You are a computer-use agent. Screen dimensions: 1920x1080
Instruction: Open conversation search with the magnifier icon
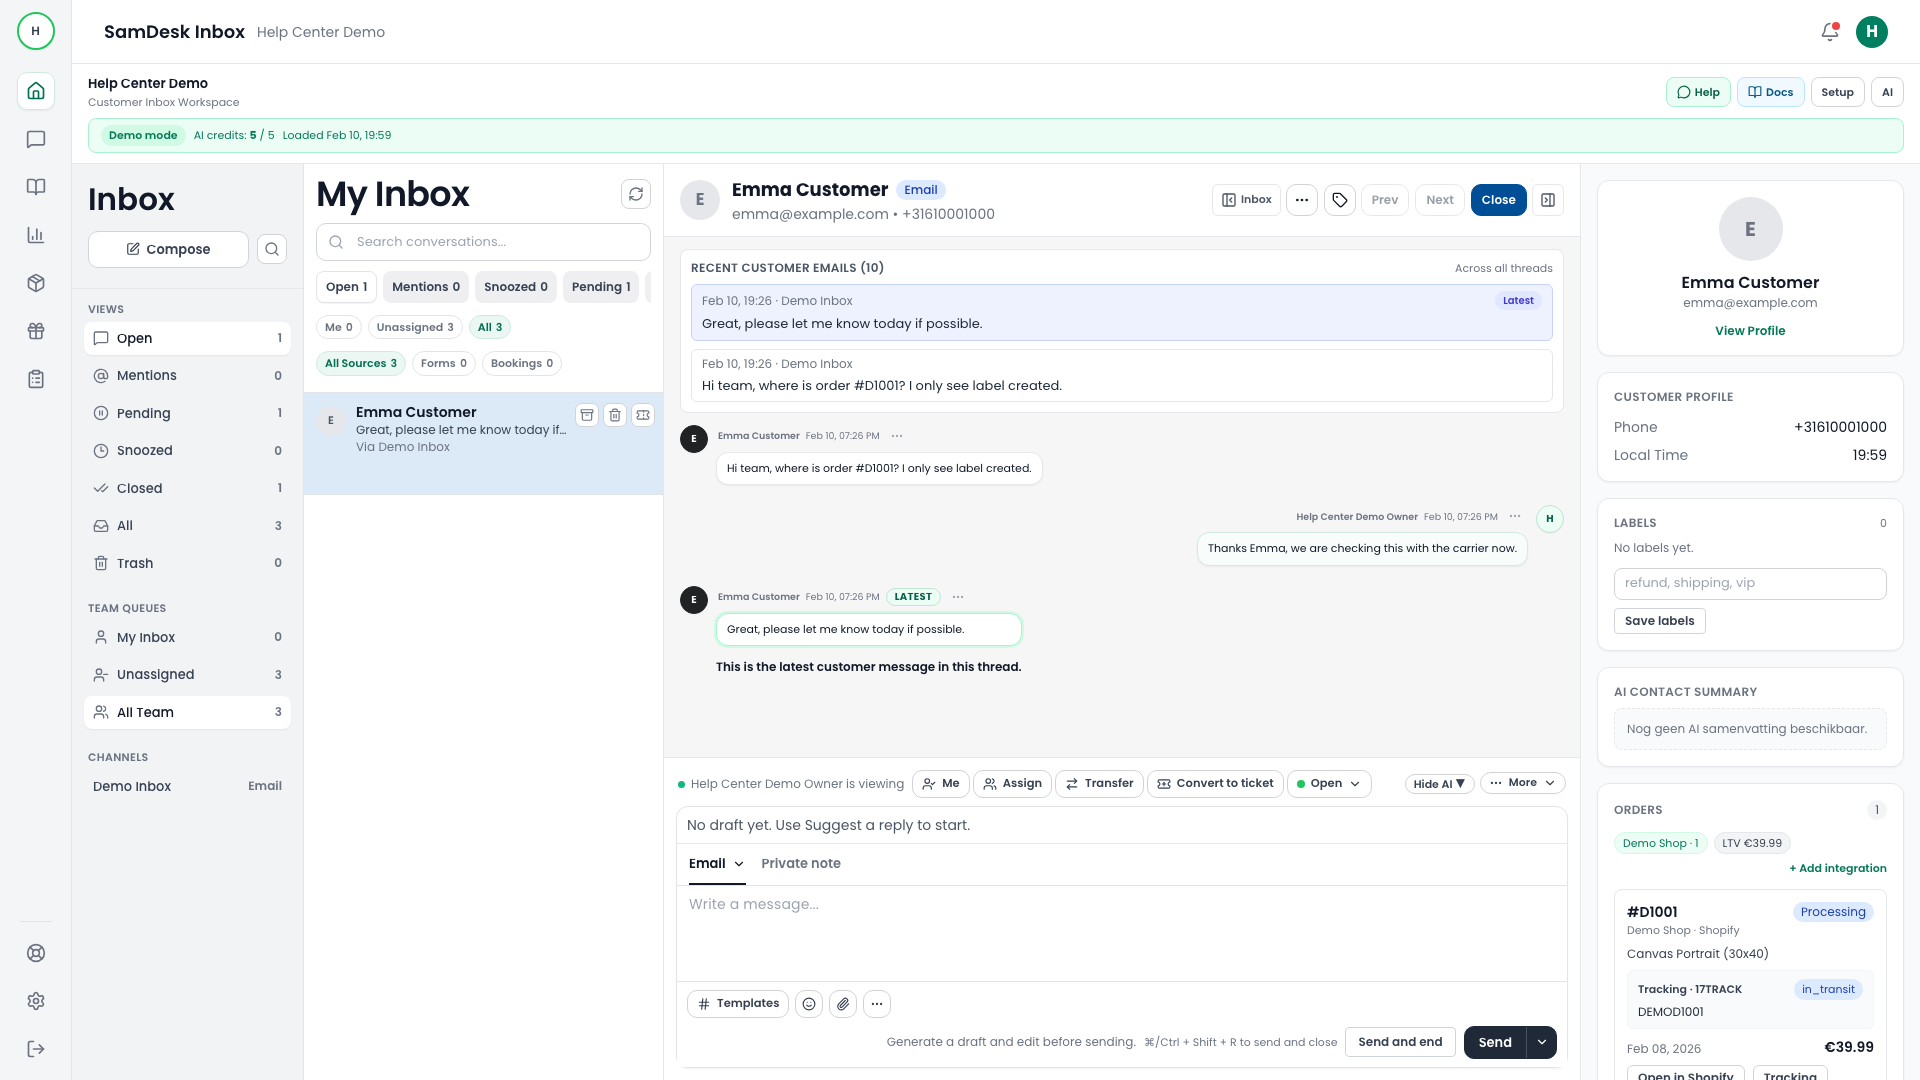[271, 249]
